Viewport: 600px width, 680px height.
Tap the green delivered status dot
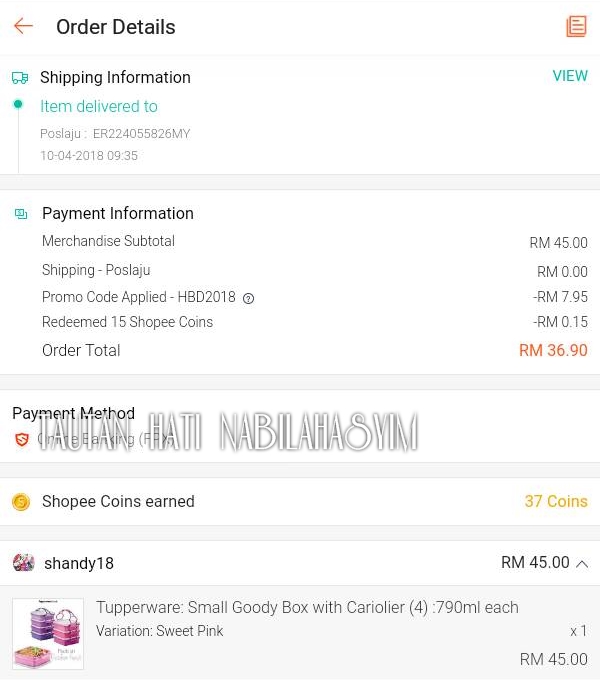[18, 104]
